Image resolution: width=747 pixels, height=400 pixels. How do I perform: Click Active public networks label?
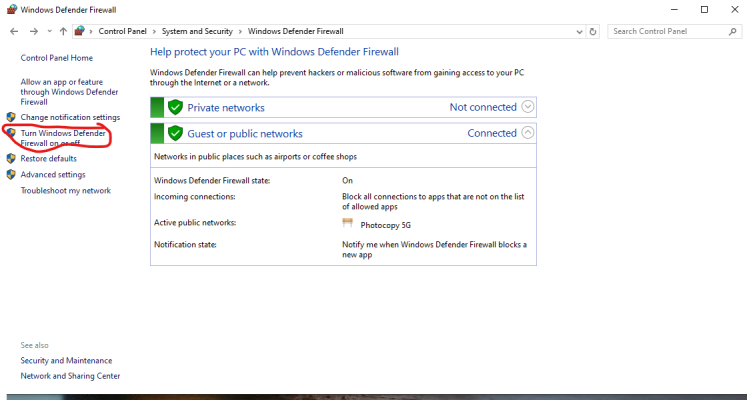(195, 222)
